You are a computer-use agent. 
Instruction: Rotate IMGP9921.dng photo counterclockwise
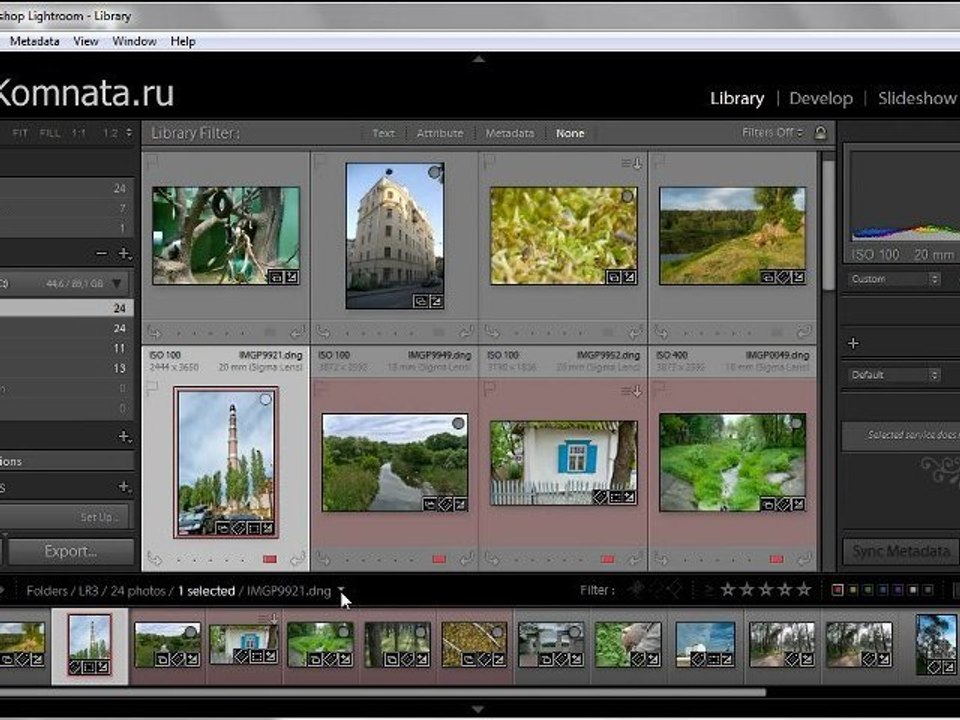point(154,559)
